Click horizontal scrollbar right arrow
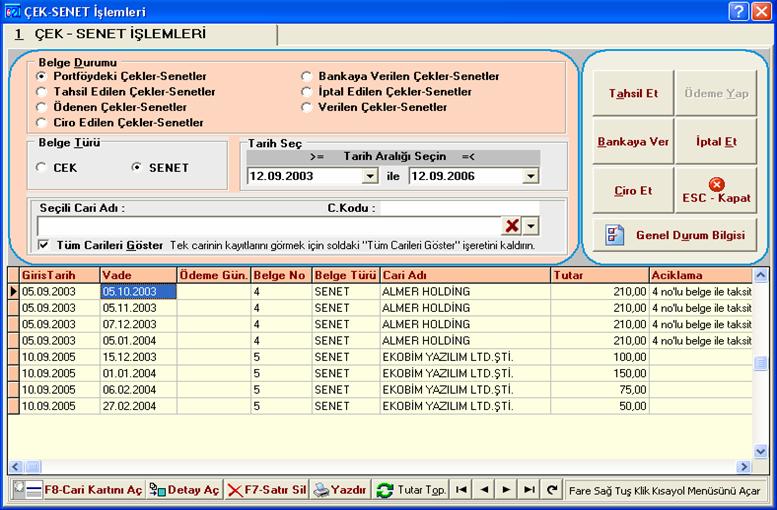Viewport: 777px width, 510px height. click(743, 466)
